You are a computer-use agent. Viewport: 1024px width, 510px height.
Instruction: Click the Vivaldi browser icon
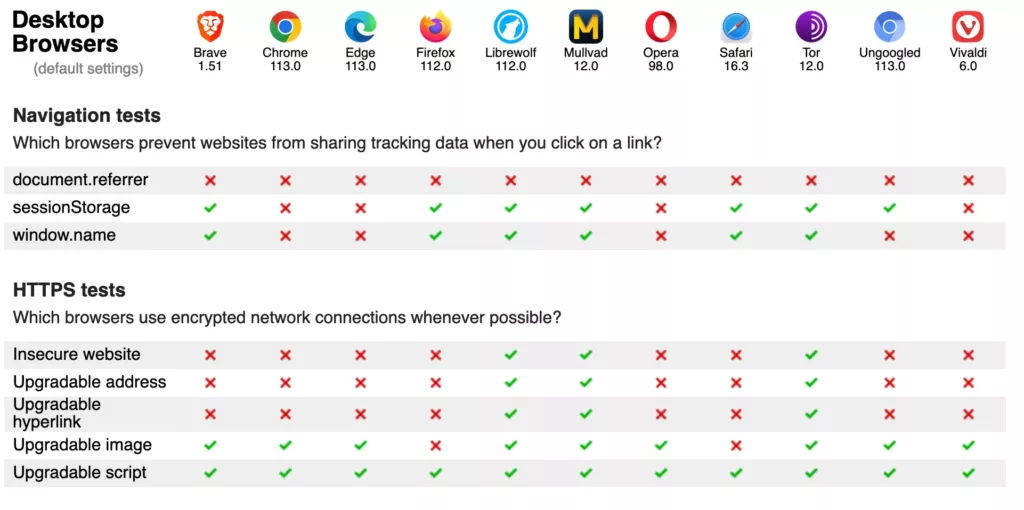[968, 27]
